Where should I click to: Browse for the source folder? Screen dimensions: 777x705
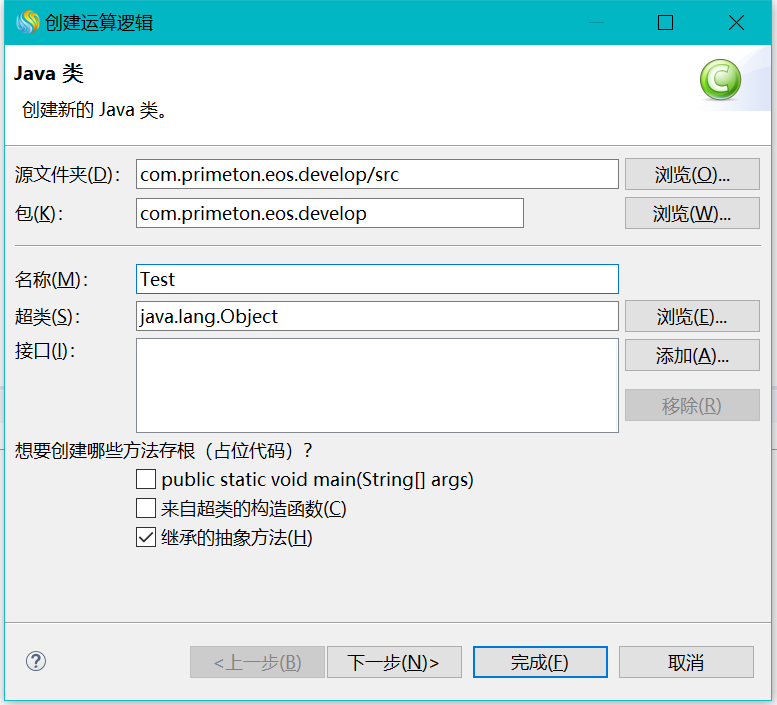click(x=692, y=174)
